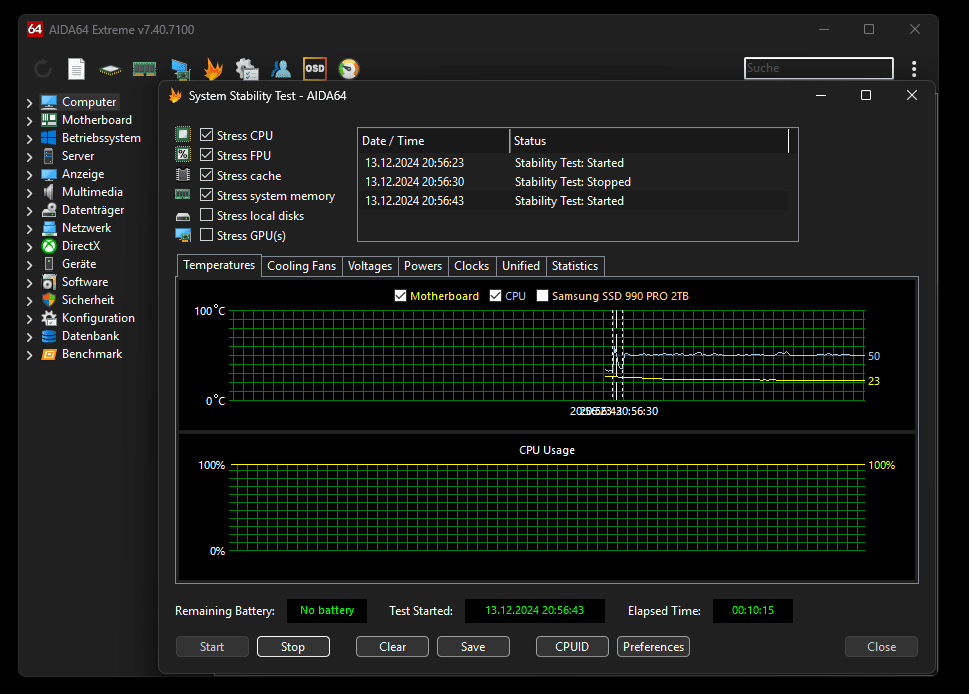Image resolution: width=969 pixels, height=694 pixels.
Task: Open the CPUID panel
Action: point(572,646)
